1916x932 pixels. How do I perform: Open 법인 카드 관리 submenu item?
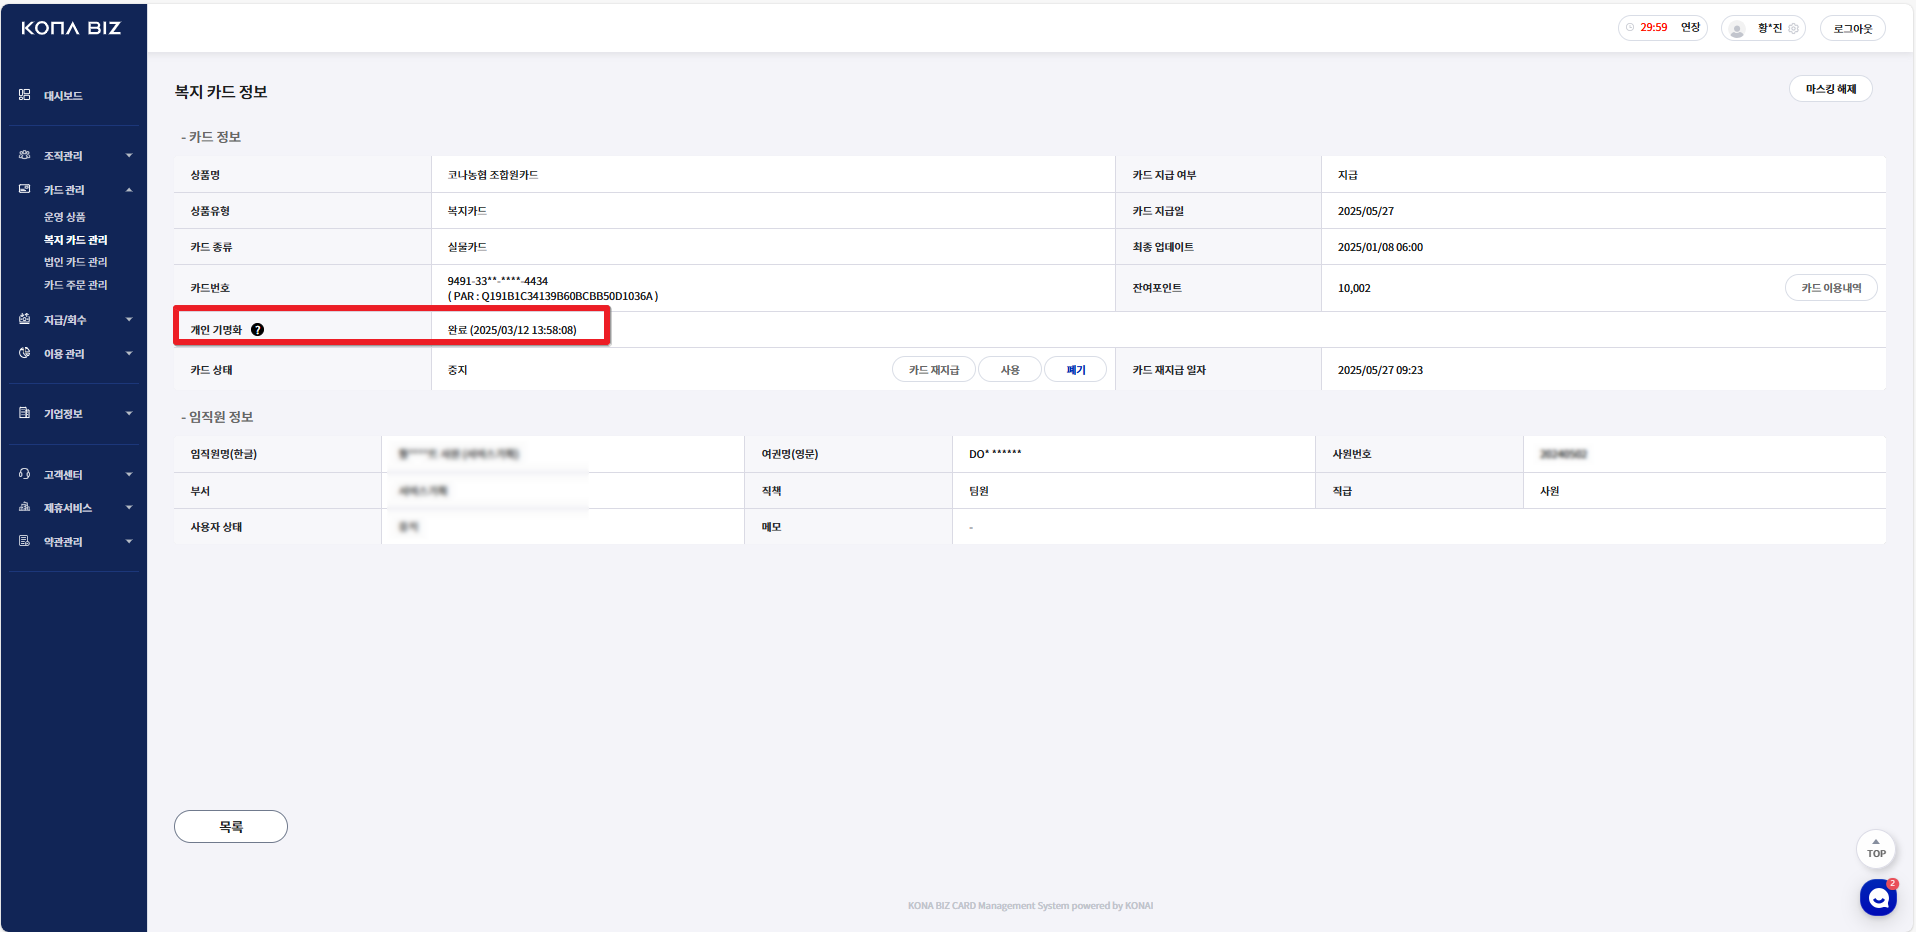click(x=75, y=262)
